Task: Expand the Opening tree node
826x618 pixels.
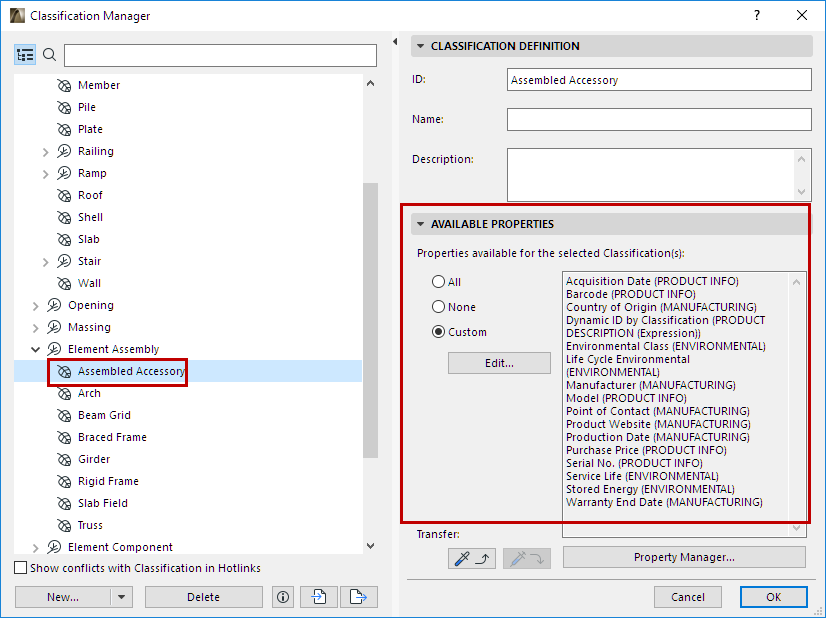Action: coord(35,306)
